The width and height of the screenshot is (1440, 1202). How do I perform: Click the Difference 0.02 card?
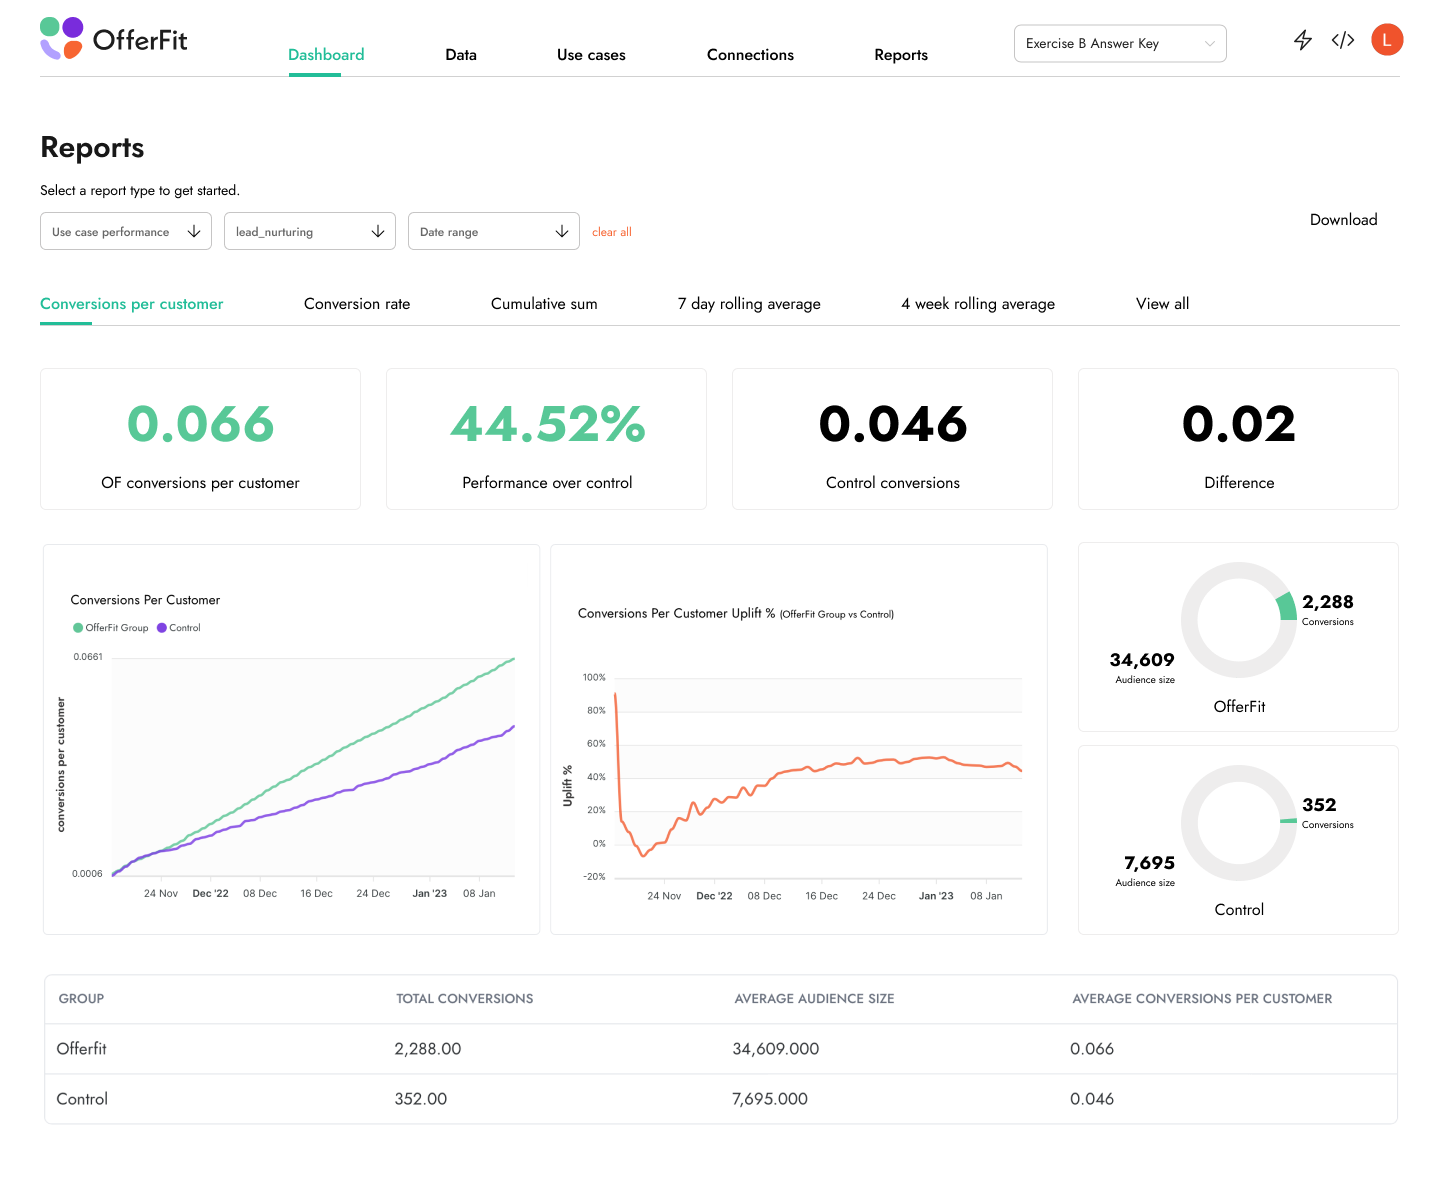1238,439
